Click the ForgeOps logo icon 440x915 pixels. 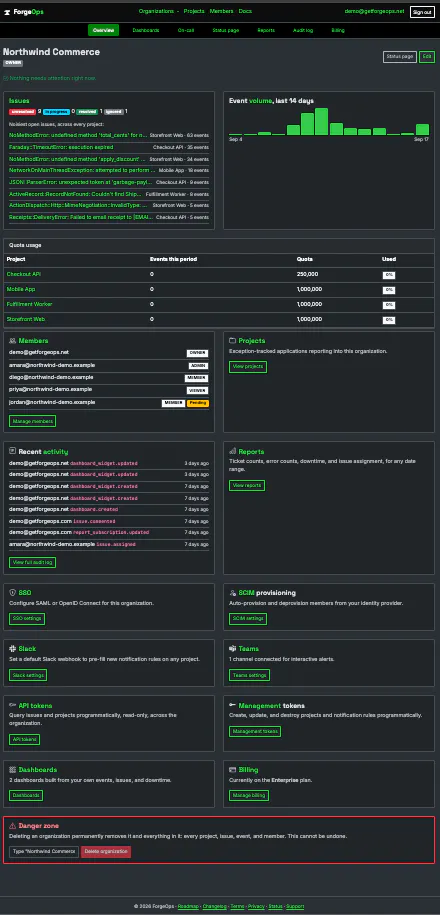[x=8, y=12]
